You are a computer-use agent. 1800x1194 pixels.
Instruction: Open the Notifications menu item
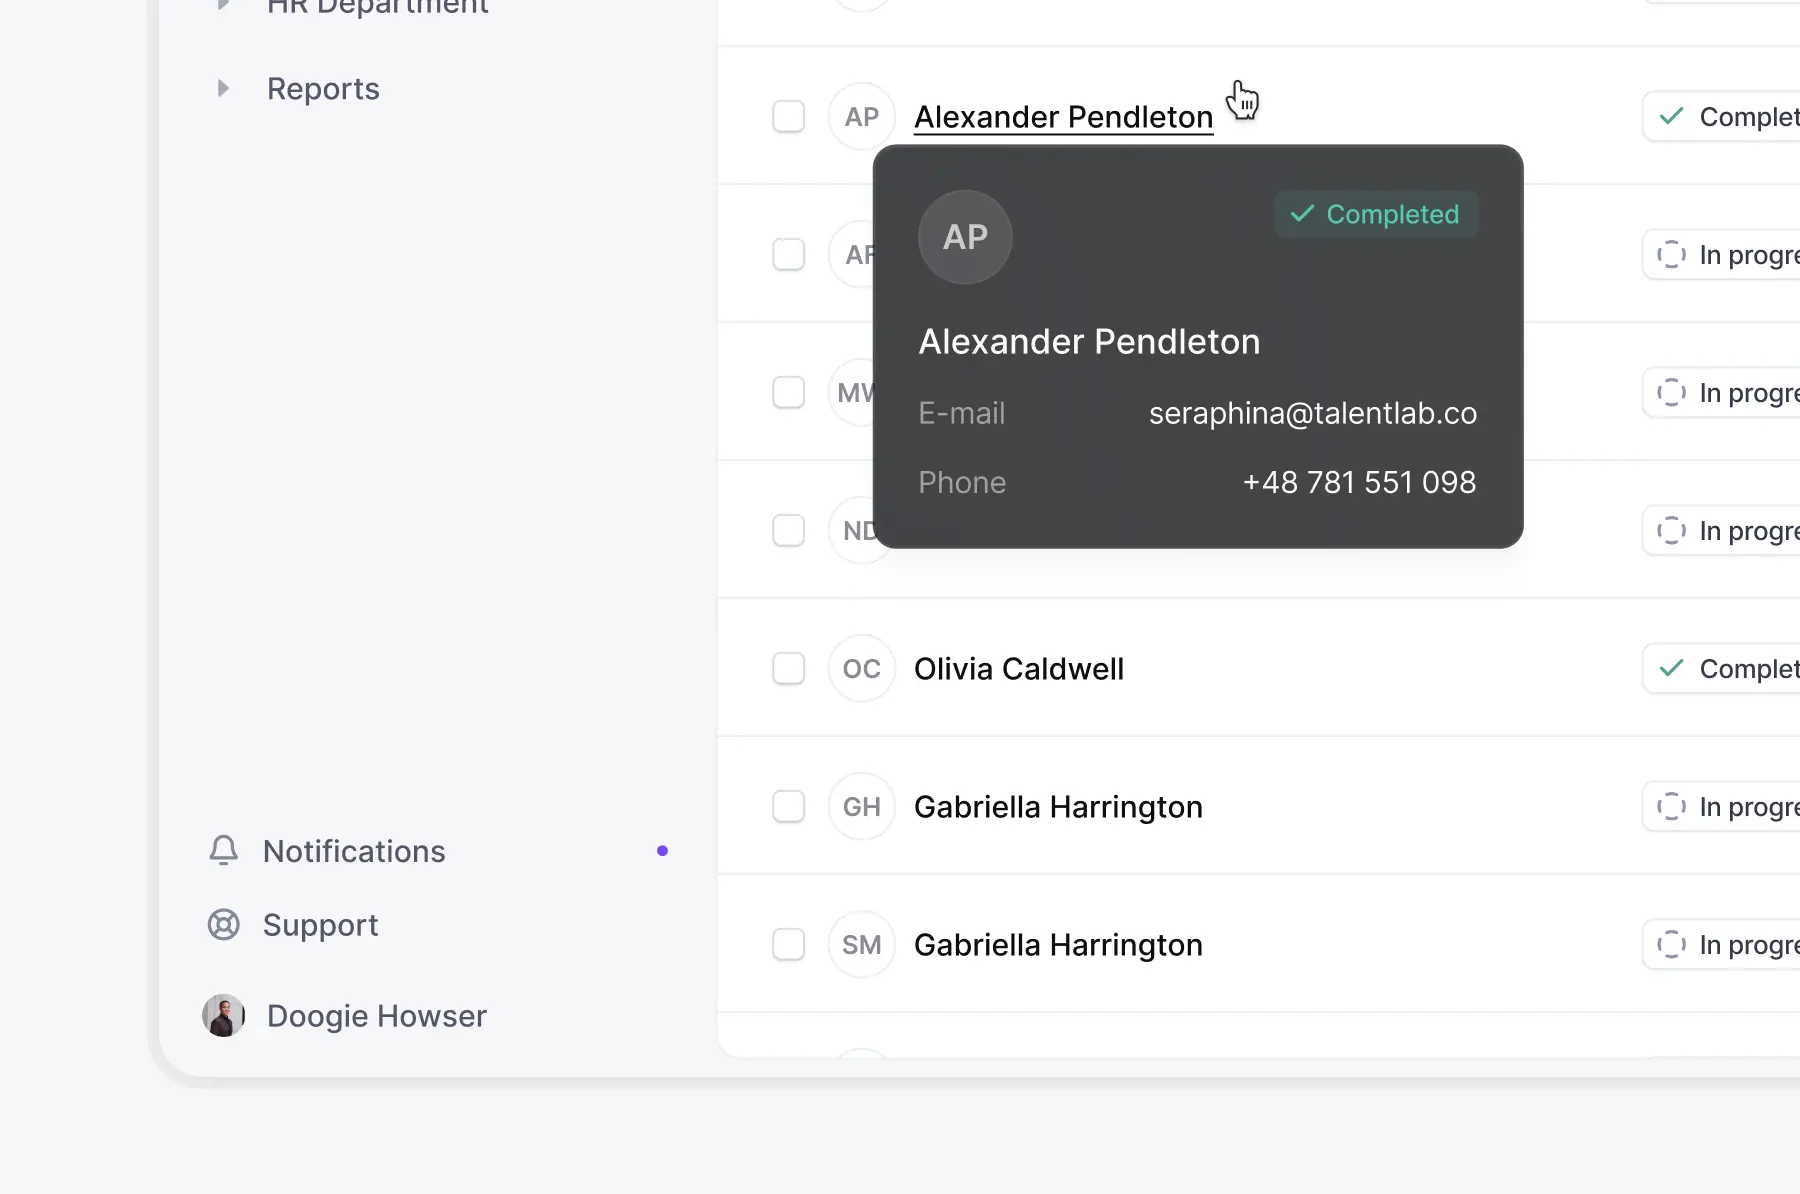pyautogui.click(x=354, y=851)
